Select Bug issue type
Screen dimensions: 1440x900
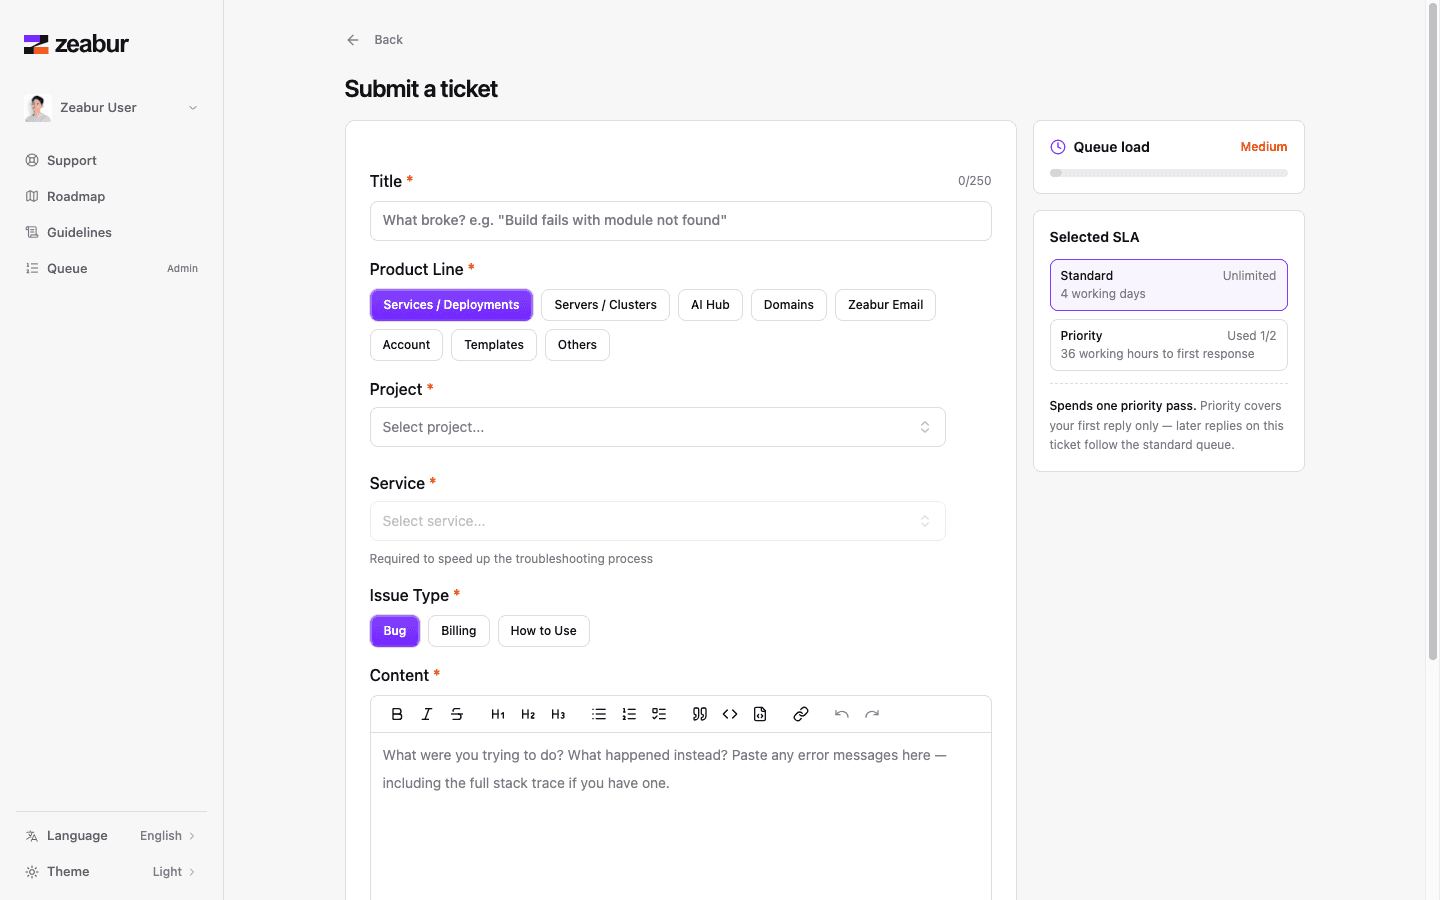pyautogui.click(x=395, y=631)
